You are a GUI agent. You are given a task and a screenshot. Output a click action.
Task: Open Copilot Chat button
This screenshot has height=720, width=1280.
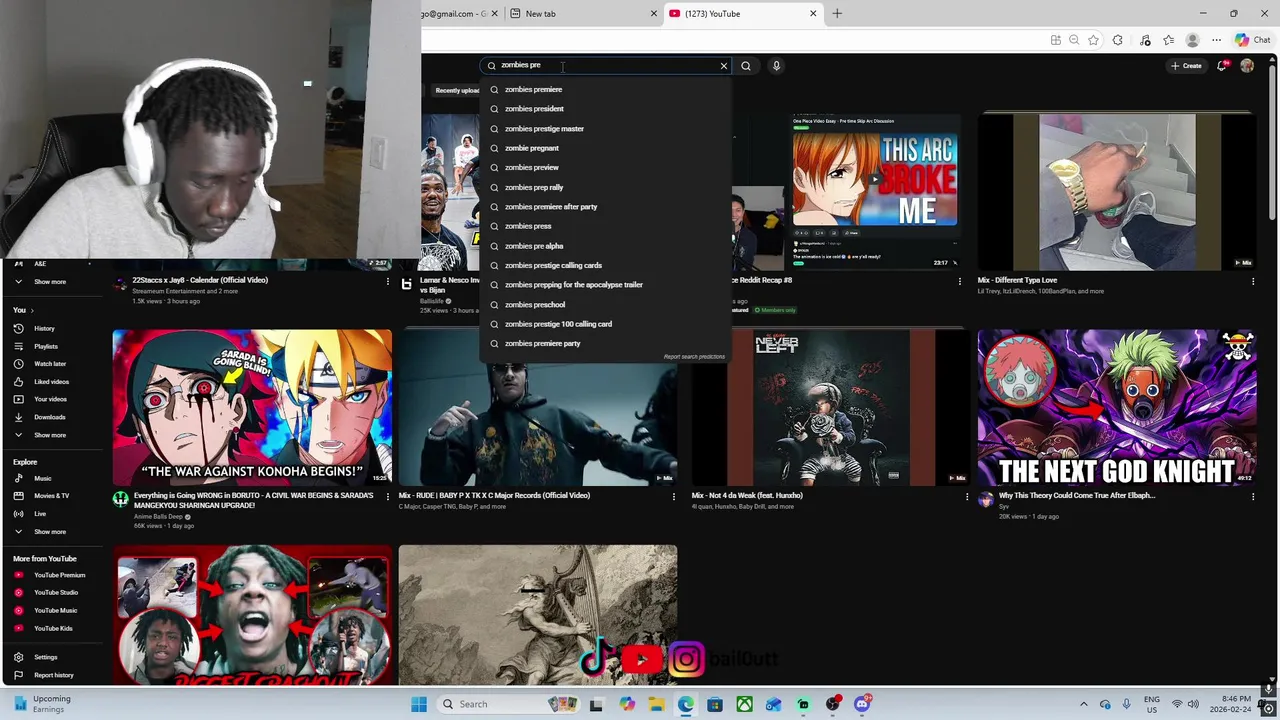[x=1252, y=40]
